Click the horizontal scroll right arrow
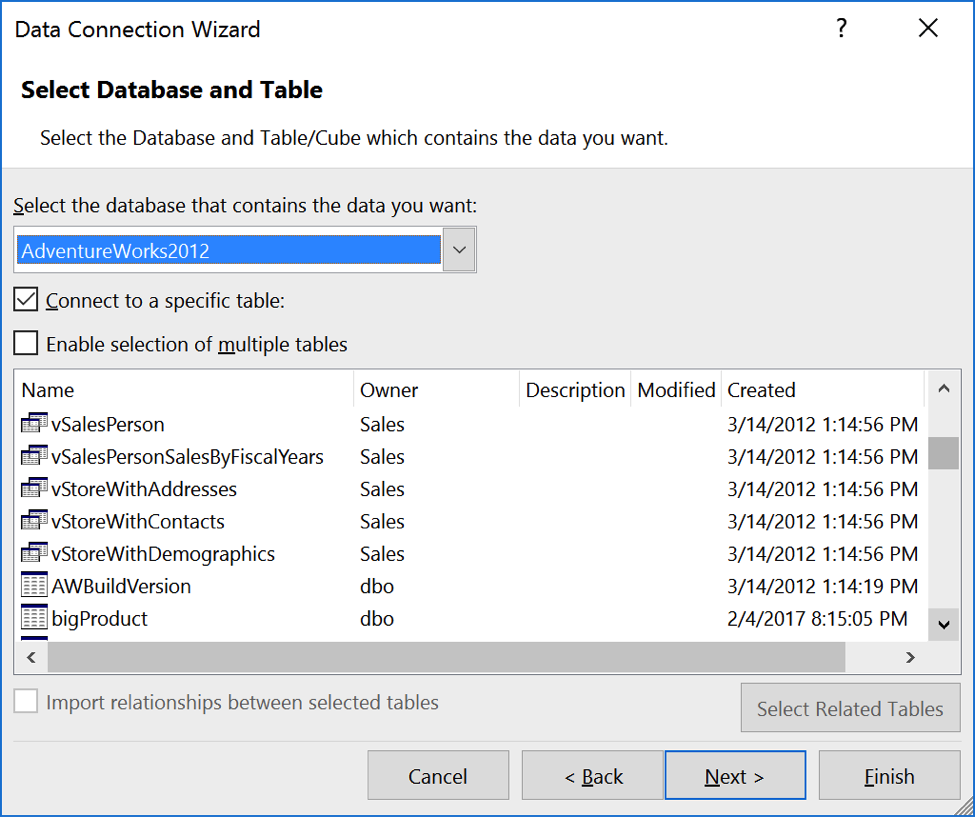 (910, 657)
